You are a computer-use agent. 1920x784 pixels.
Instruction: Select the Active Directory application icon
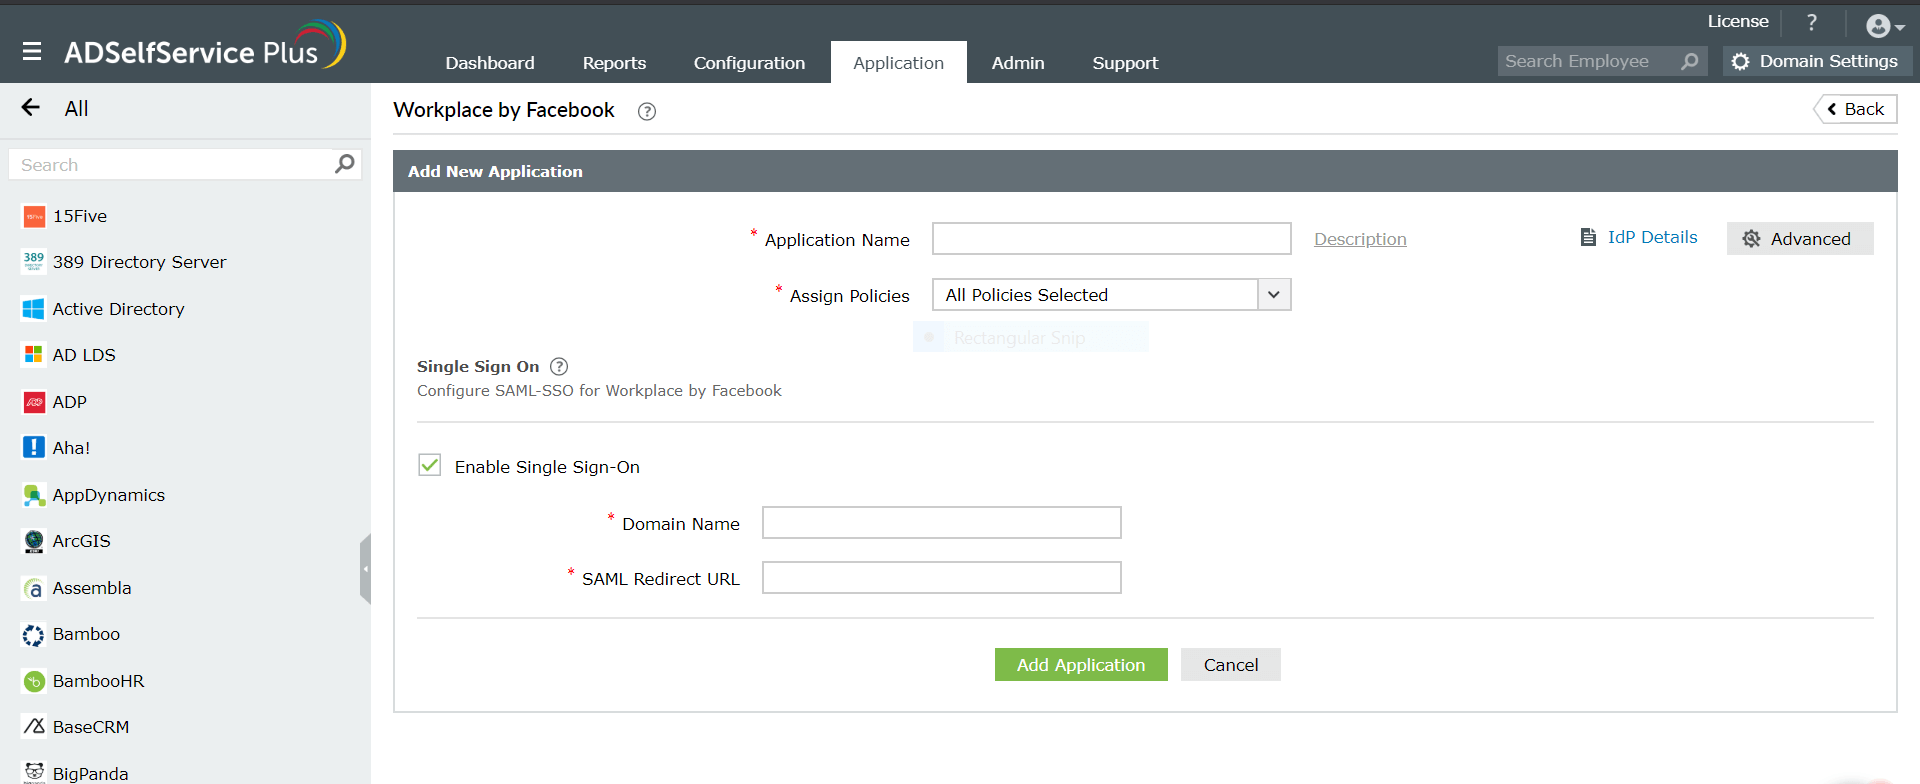[34, 309]
